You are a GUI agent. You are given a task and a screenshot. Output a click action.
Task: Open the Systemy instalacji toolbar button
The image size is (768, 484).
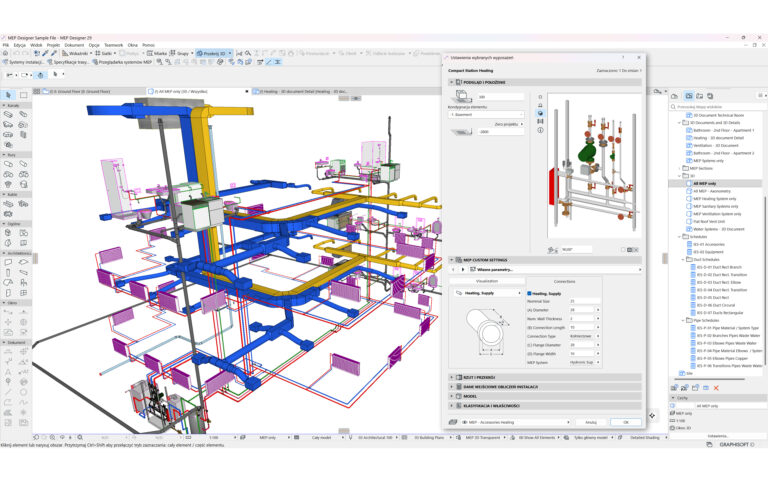click(x=24, y=62)
